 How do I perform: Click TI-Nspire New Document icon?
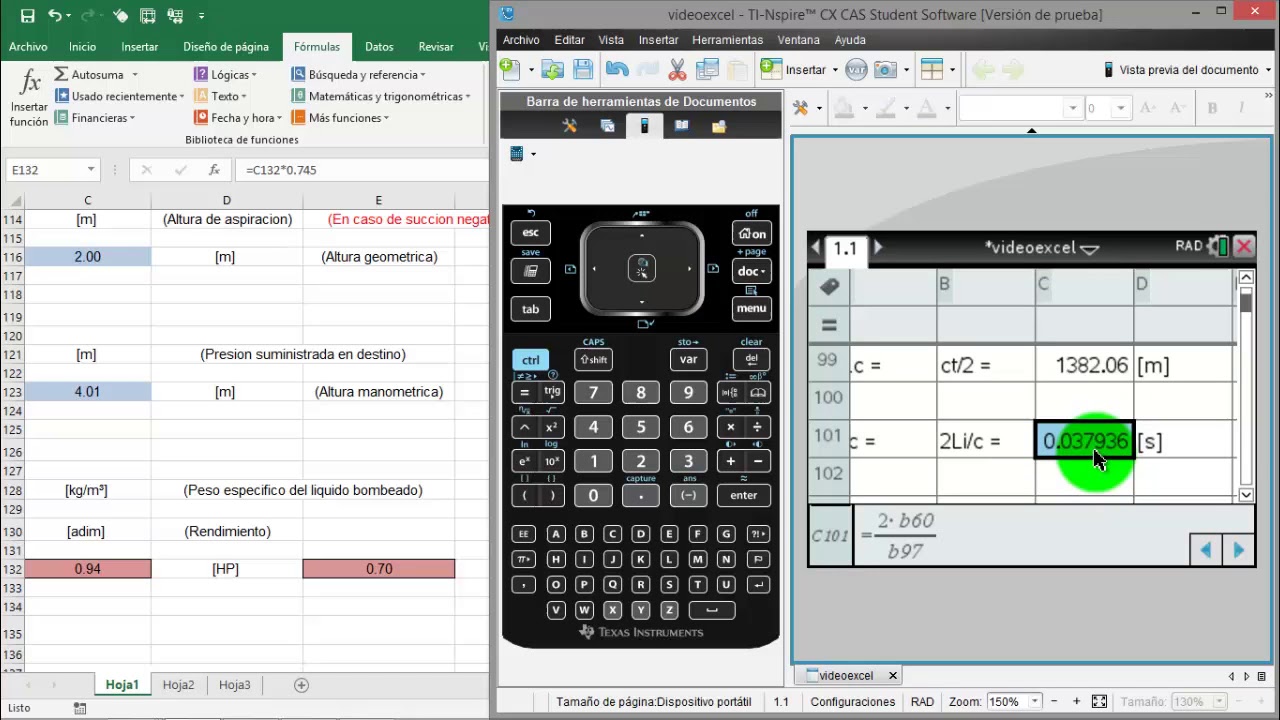coord(510,69)
